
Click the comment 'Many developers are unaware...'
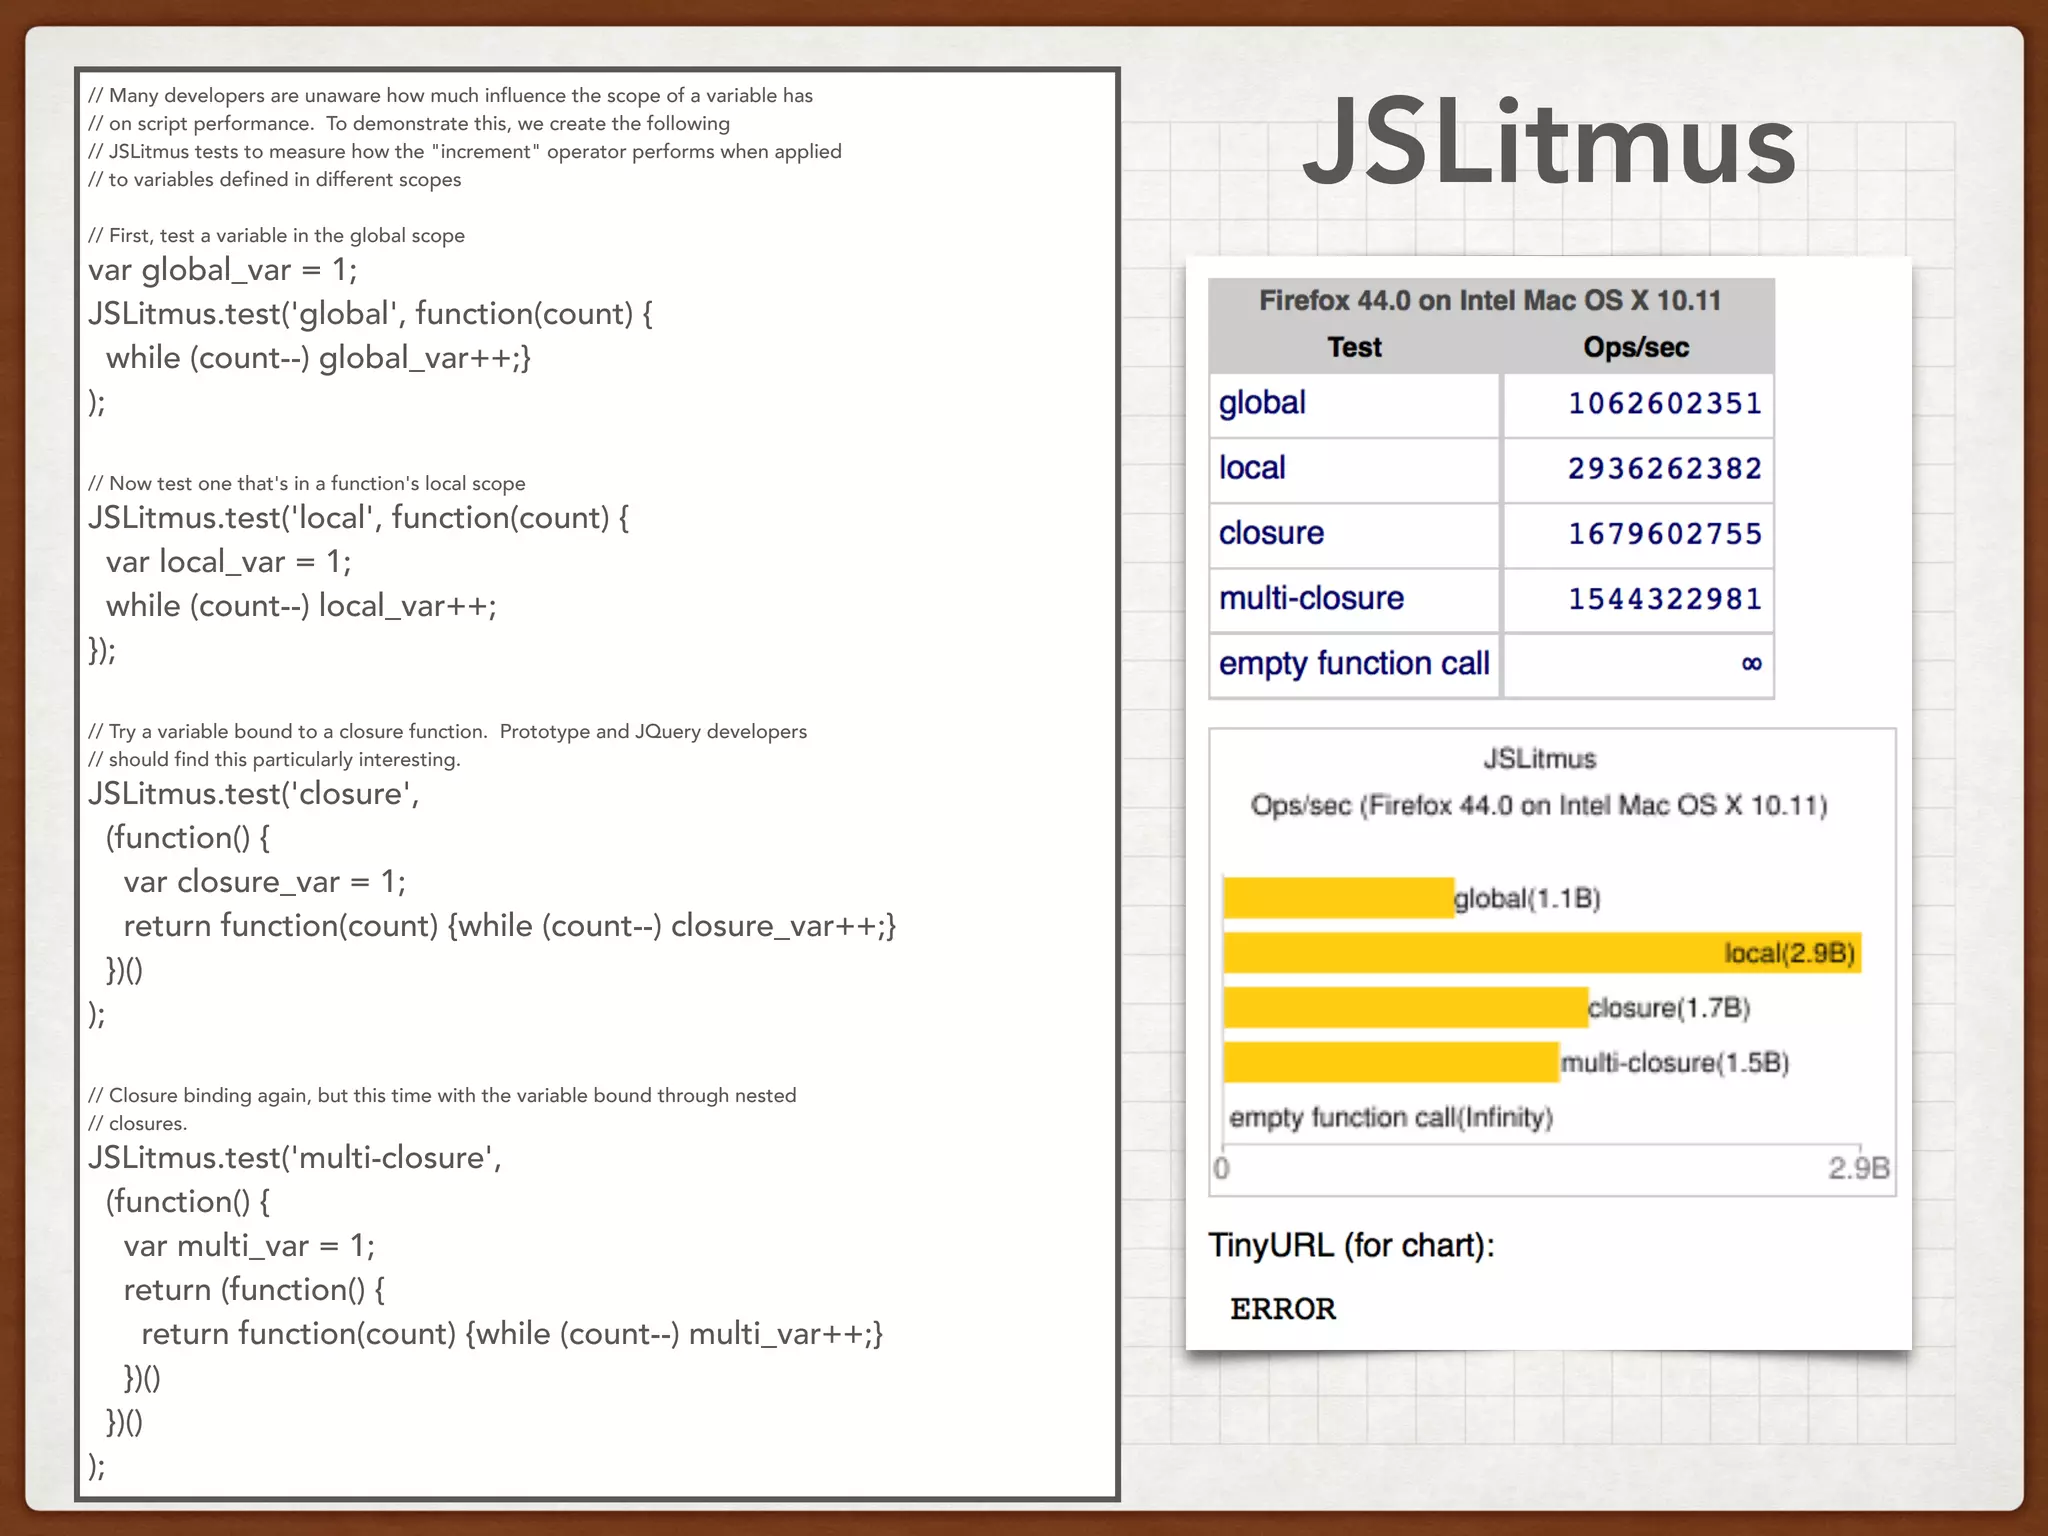(x=451, y=95)
